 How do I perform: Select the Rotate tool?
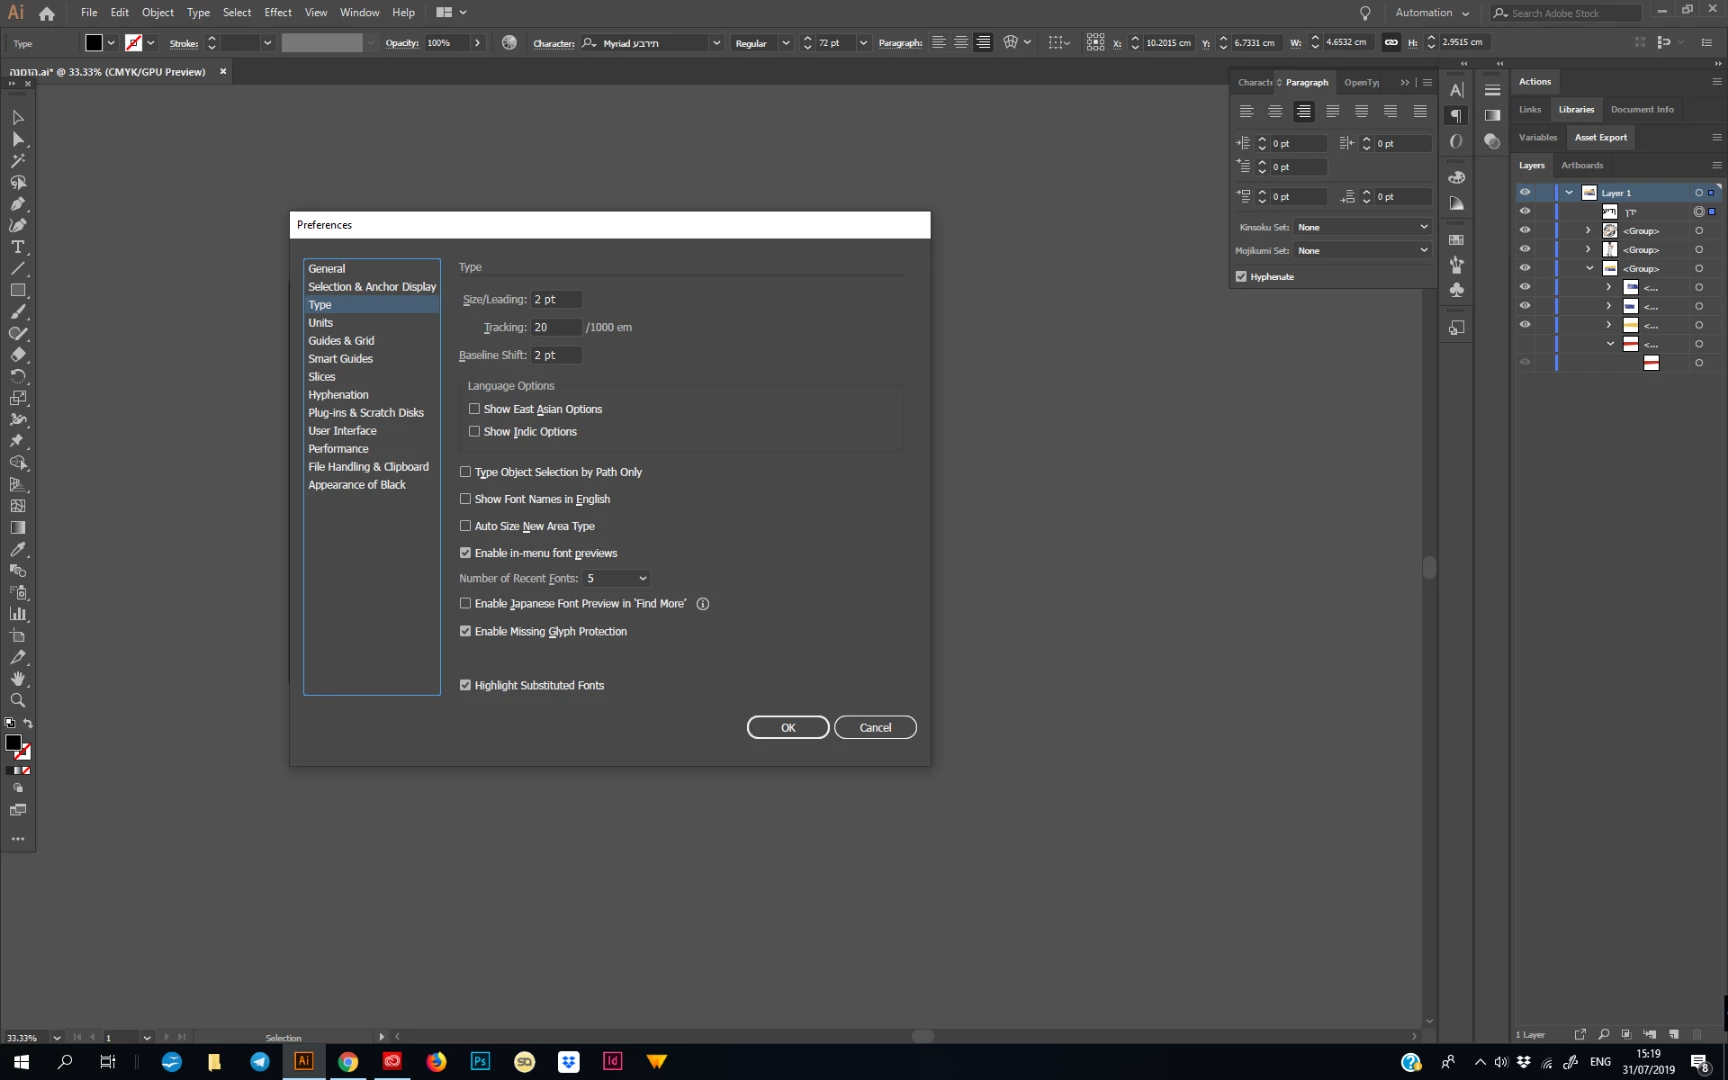[17, 377]
